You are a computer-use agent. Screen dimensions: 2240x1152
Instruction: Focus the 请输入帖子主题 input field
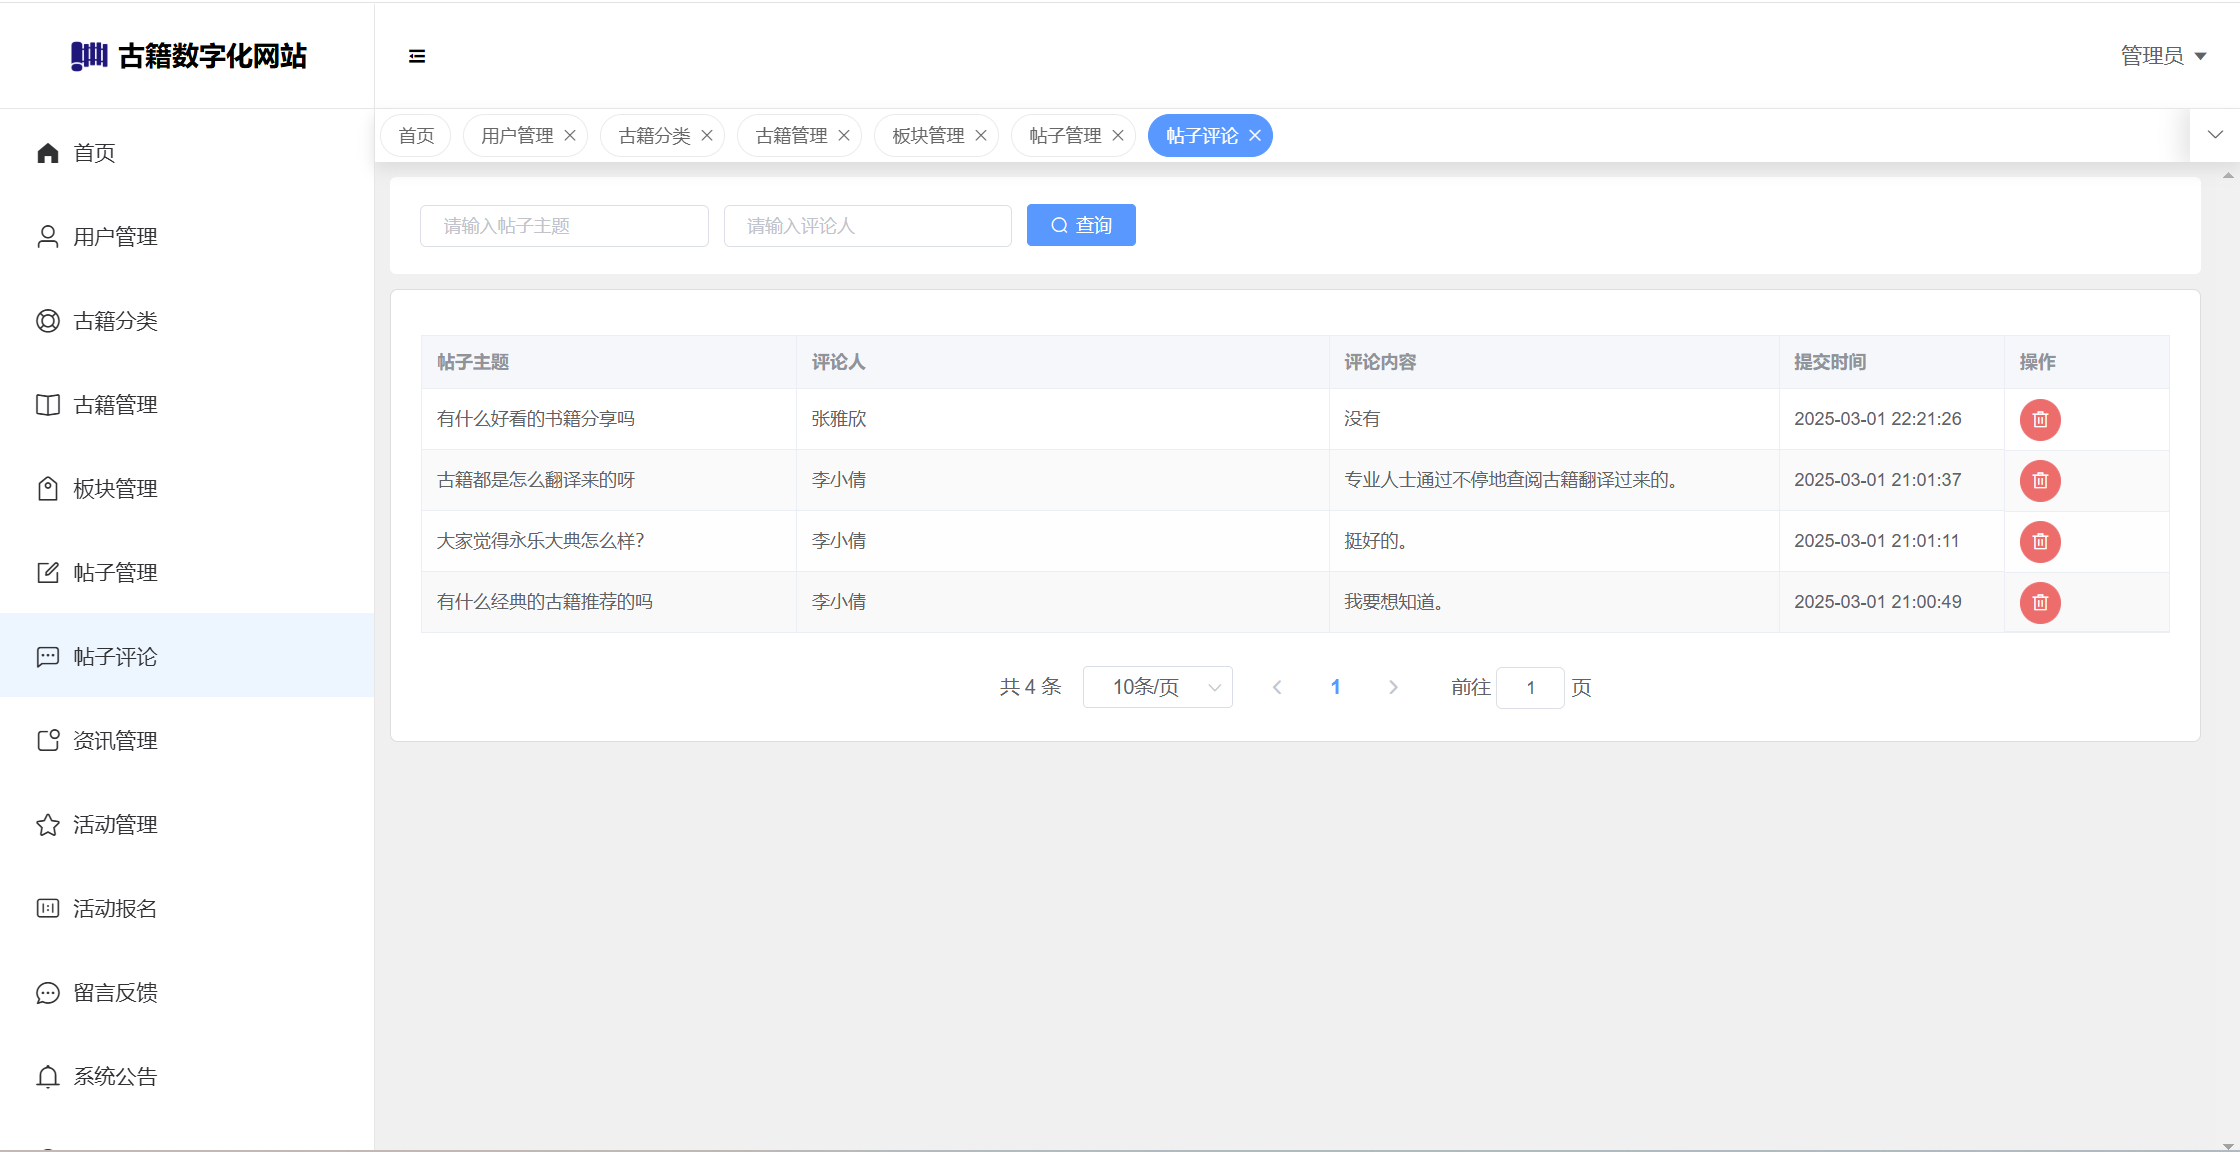(564, 226)
